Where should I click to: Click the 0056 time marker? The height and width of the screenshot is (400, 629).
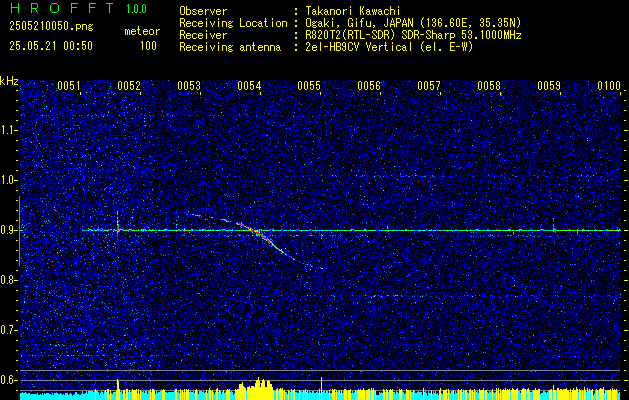369,85
